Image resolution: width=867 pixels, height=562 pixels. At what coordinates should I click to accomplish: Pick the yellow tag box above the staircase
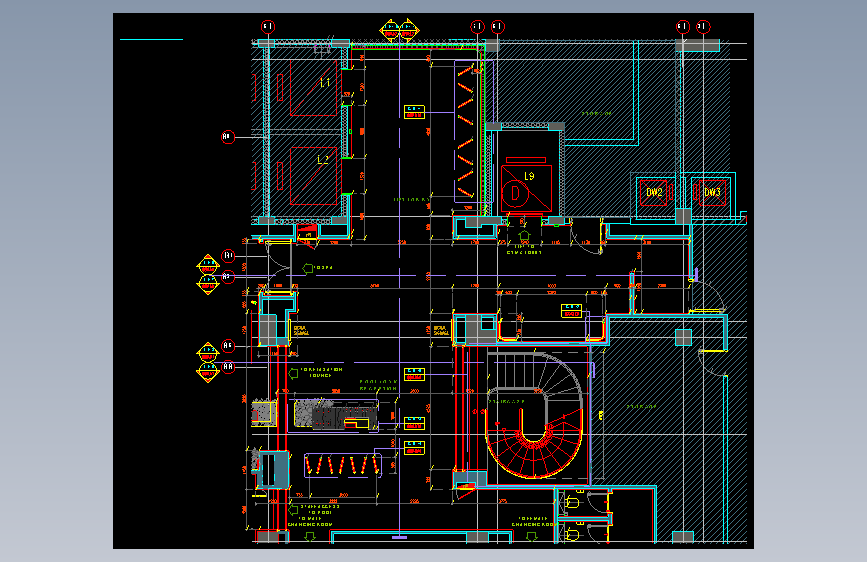coord(571,310)
